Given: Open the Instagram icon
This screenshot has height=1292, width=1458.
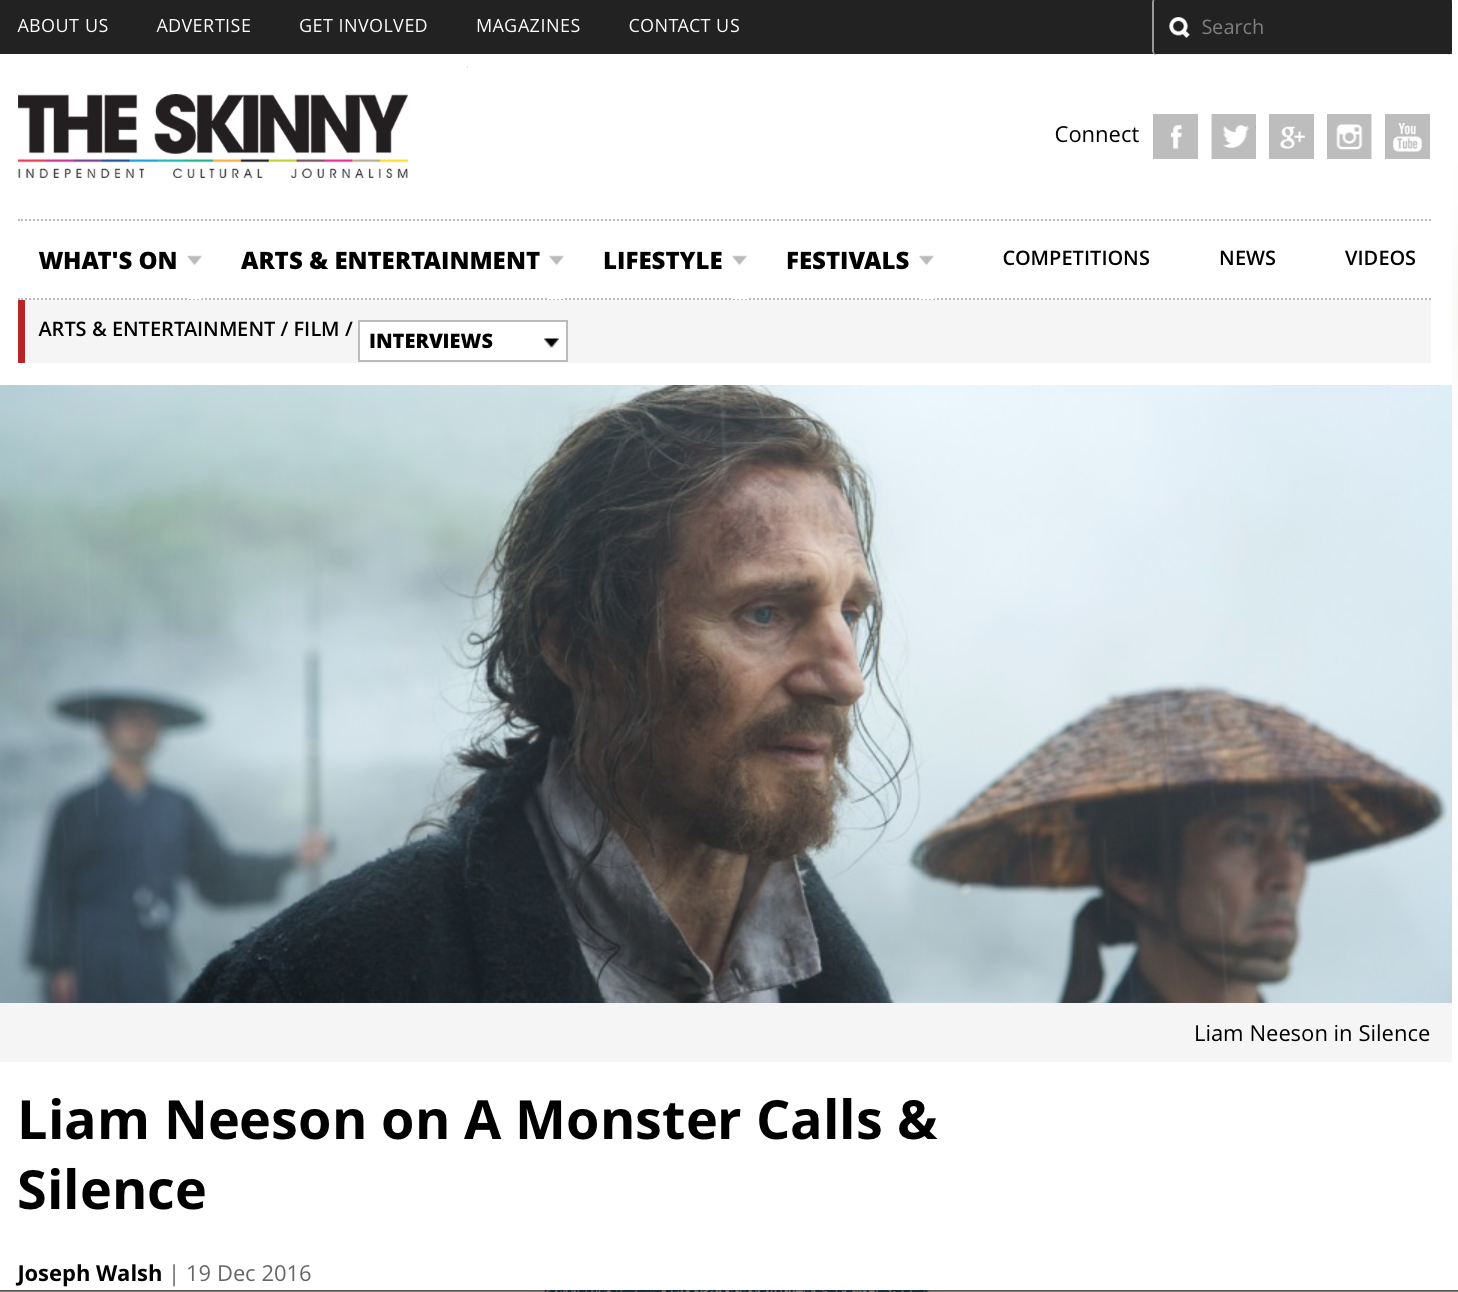Looking at the screenshot, I should tap(1349, 136).
